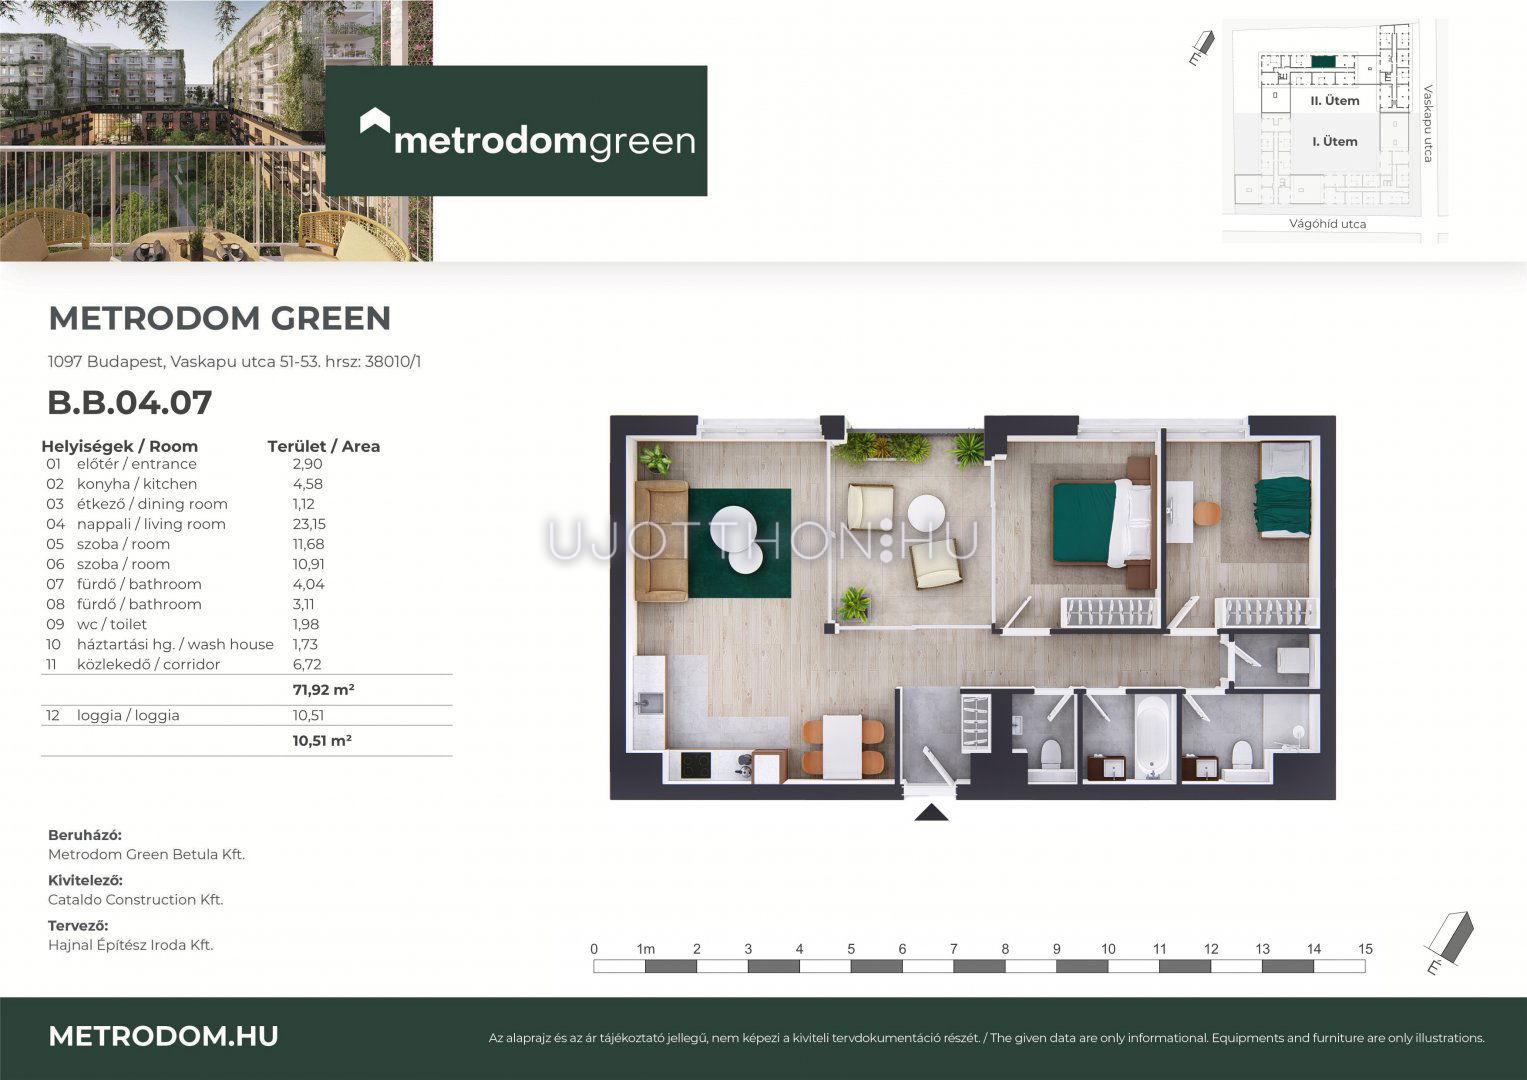The height and width of the screenshot is (1080, 1527).
Task: Click the balcony rendering photo at top left
Action: click(x=216, y=130)
